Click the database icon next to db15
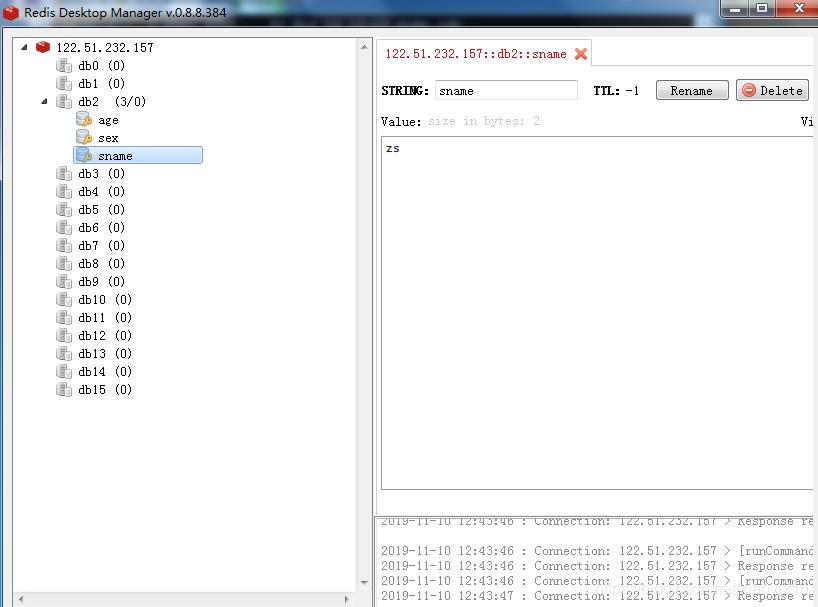Viewport: 818px width, 607px height. [x=64, y=390]
